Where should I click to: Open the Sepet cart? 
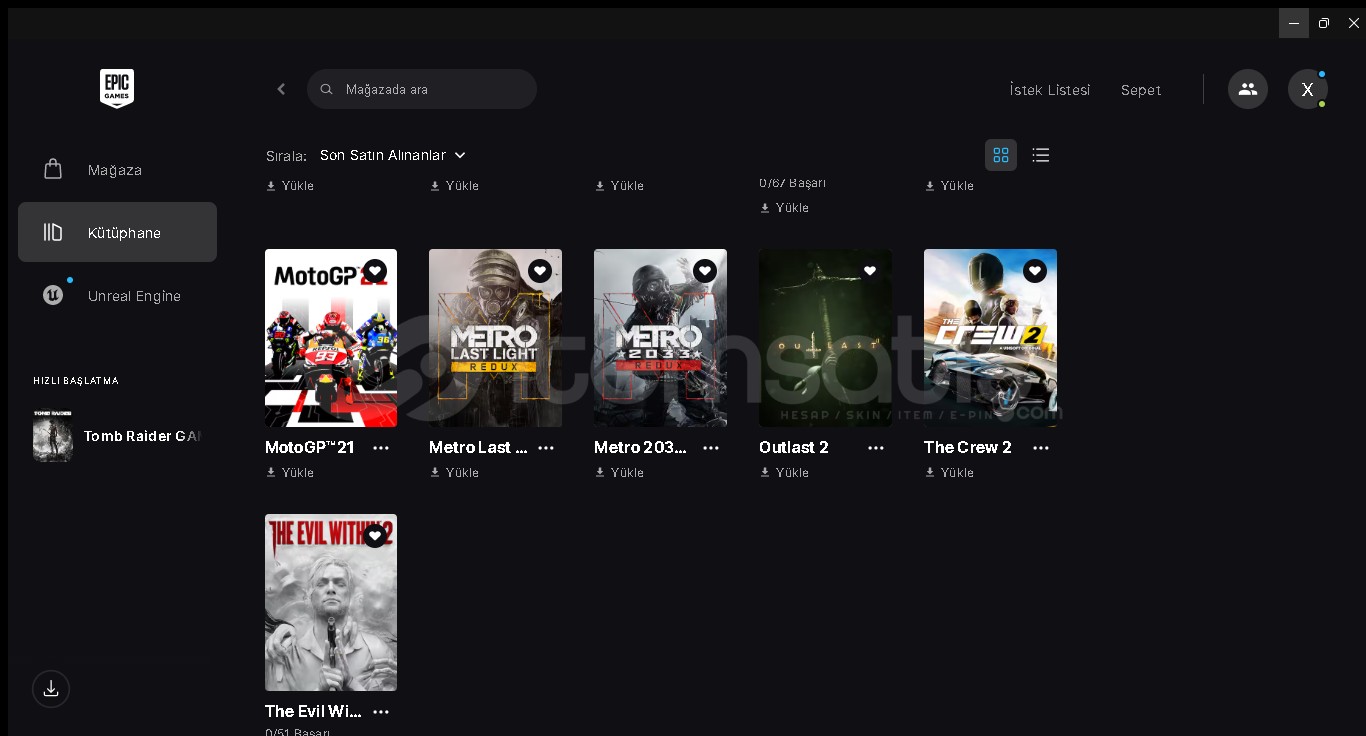click(x=1141, y=90)
